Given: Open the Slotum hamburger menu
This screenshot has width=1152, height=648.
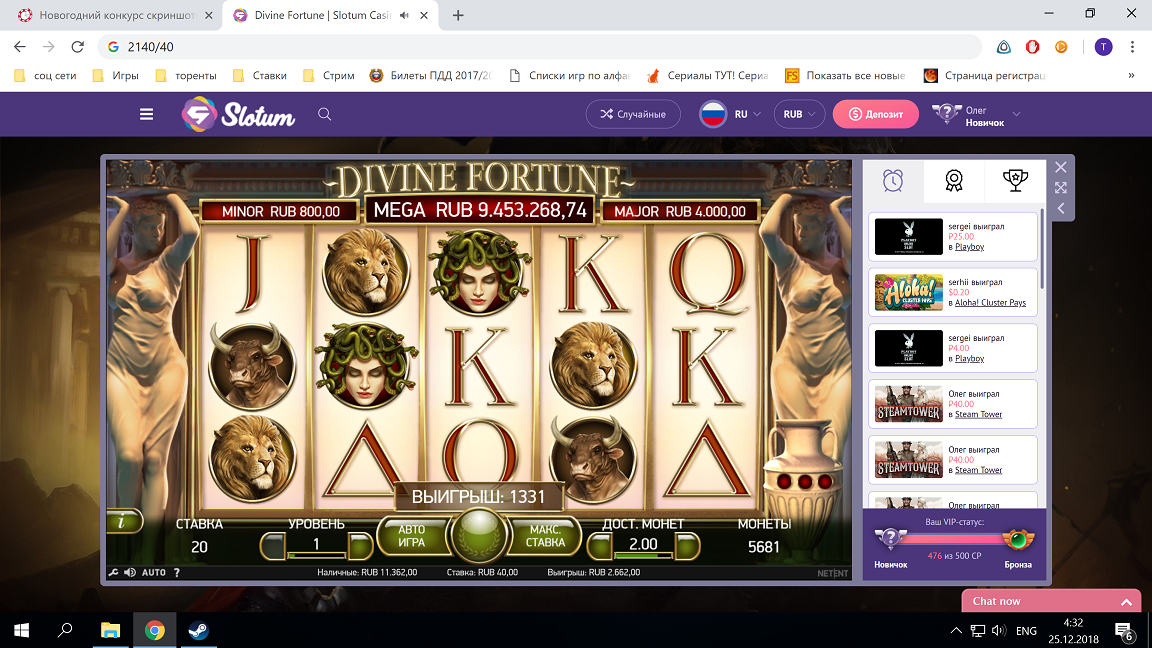Looking at the screenshot, I should point(146,114).
